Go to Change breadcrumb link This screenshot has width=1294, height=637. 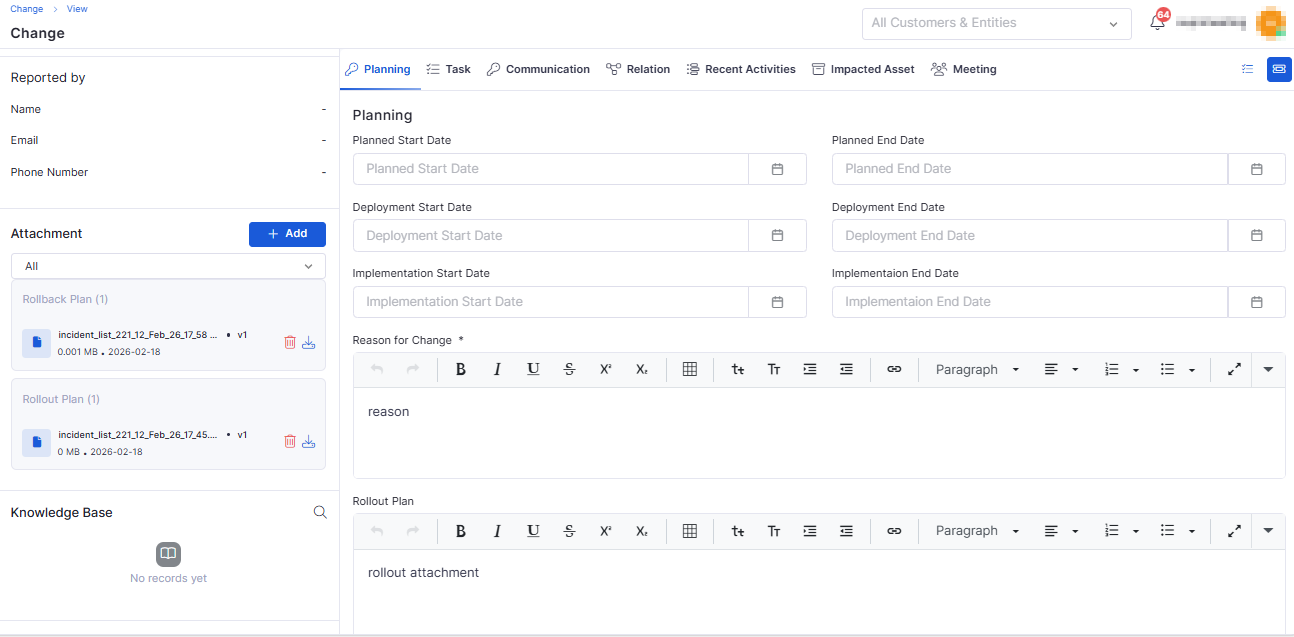(26, 9)
